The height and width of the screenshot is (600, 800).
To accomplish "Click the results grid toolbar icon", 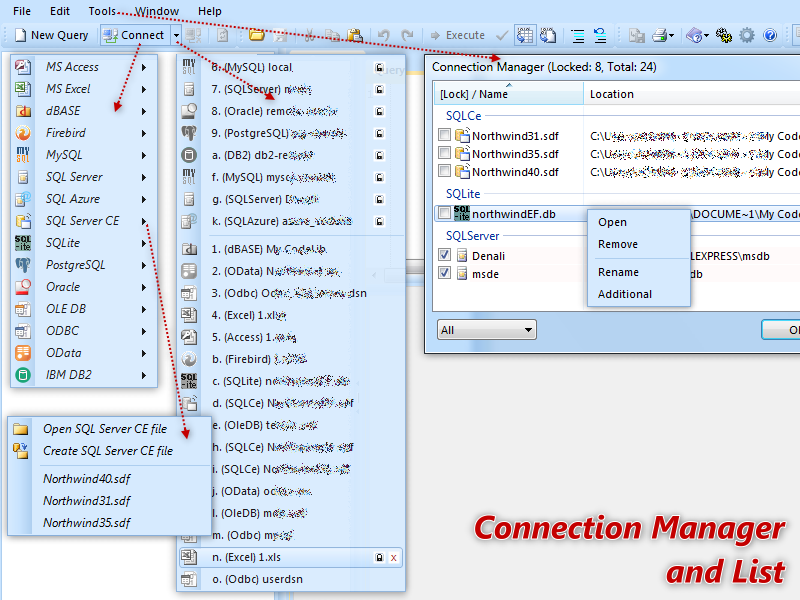I will (x=525, y=35).
